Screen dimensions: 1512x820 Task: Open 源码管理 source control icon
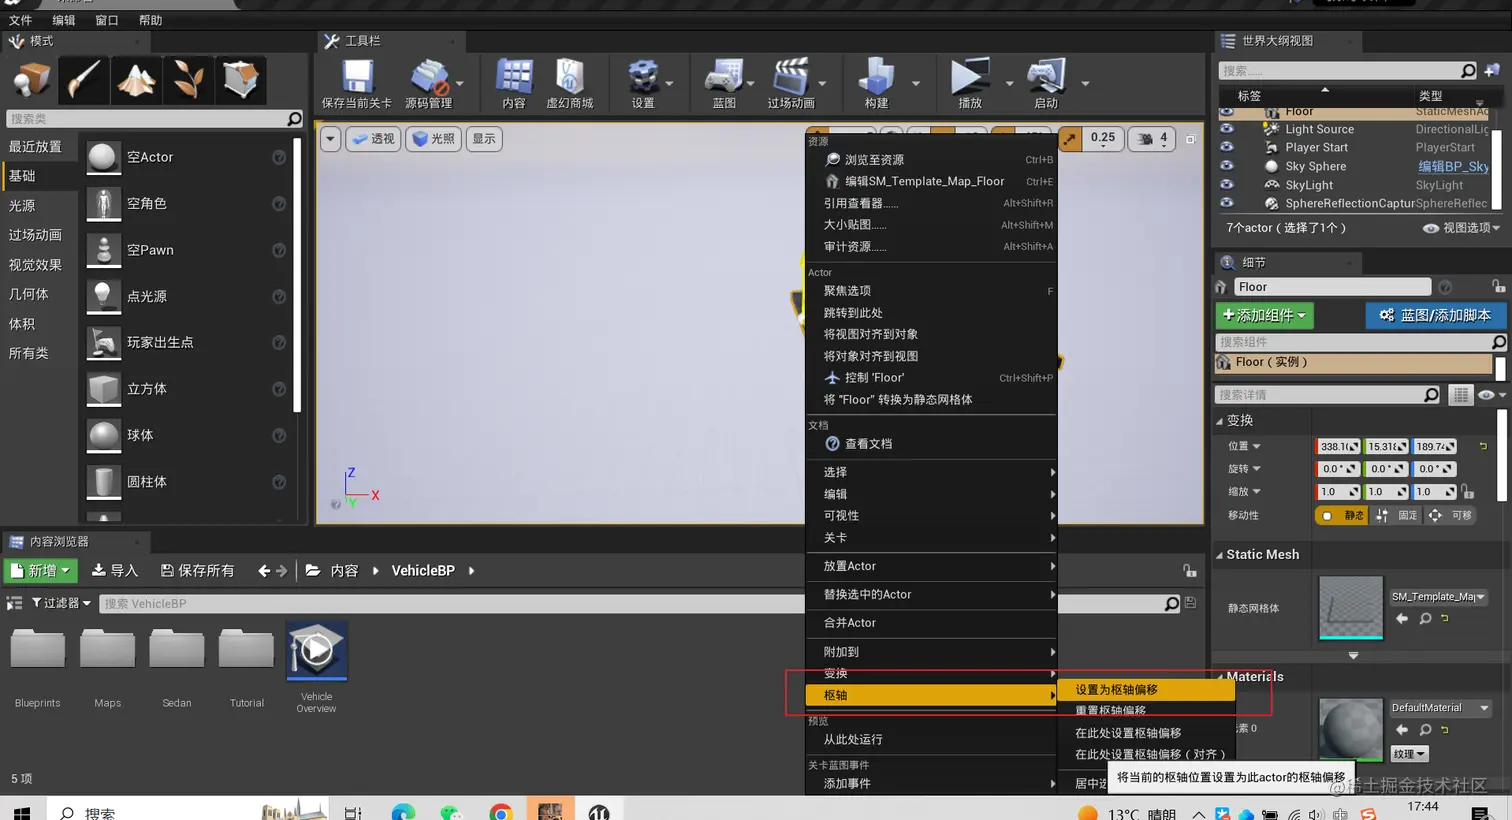tap(429, 77)
